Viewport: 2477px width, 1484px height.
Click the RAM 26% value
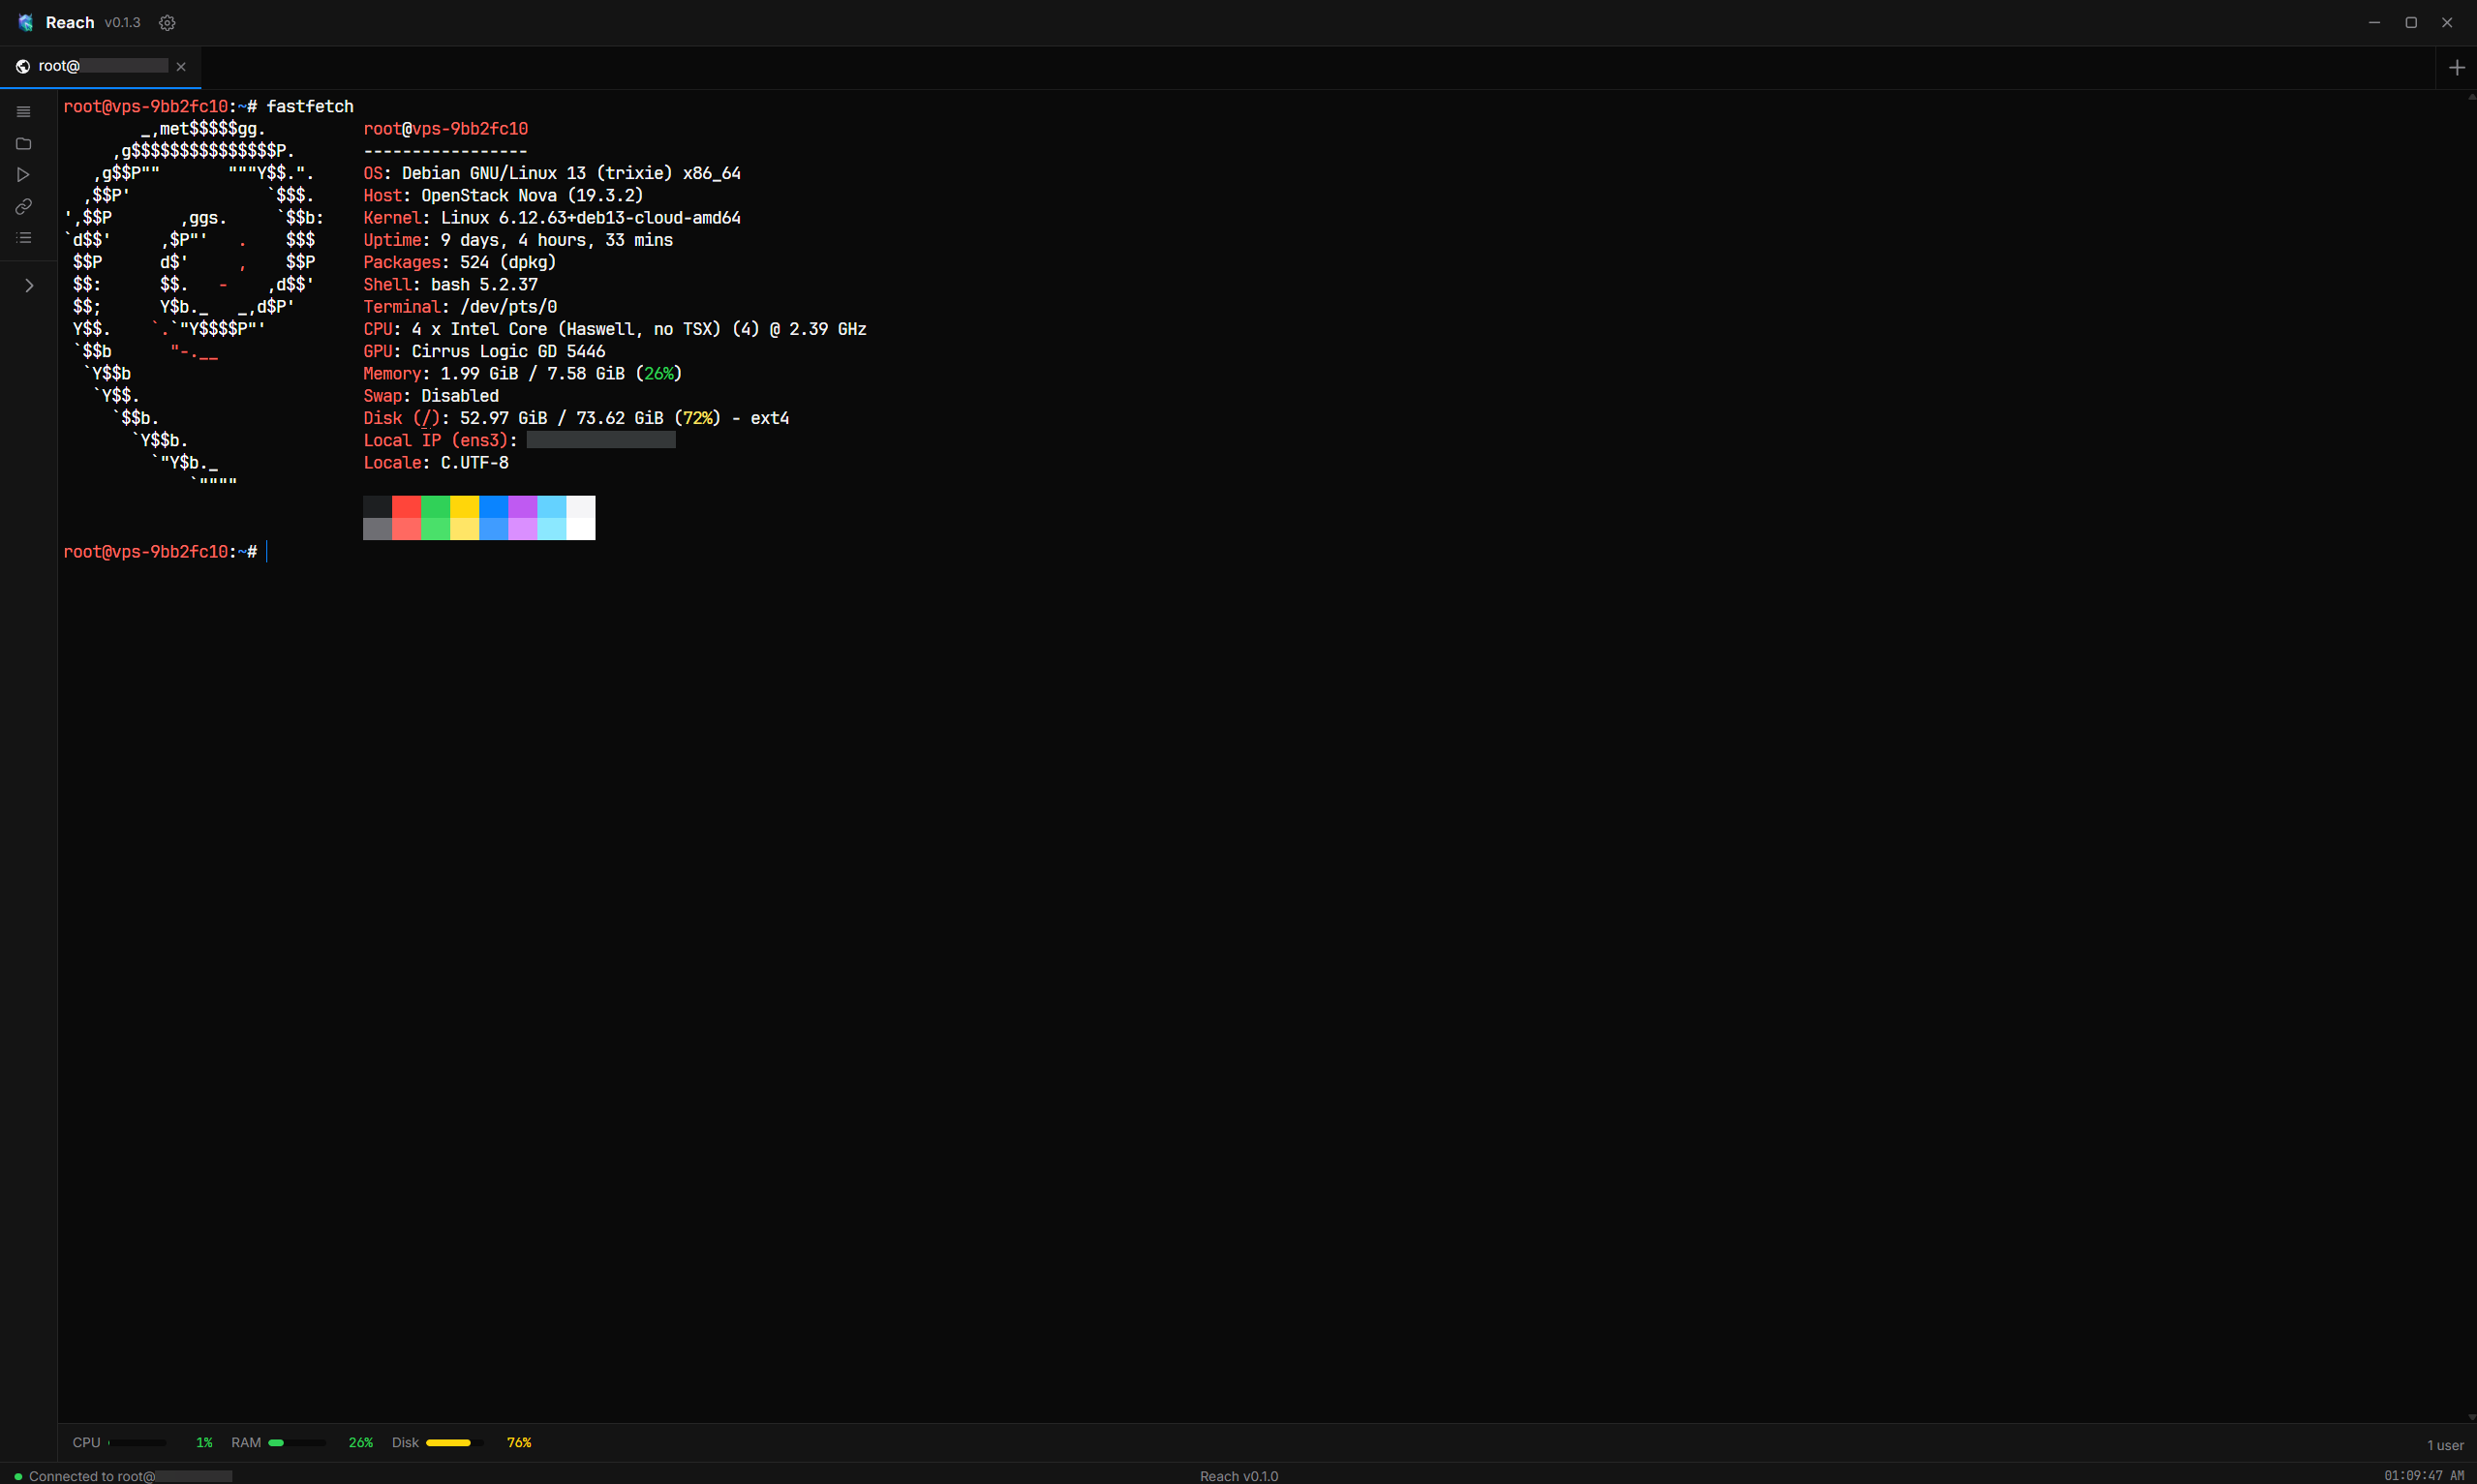pyautogui.click(x=360, y=1442)
